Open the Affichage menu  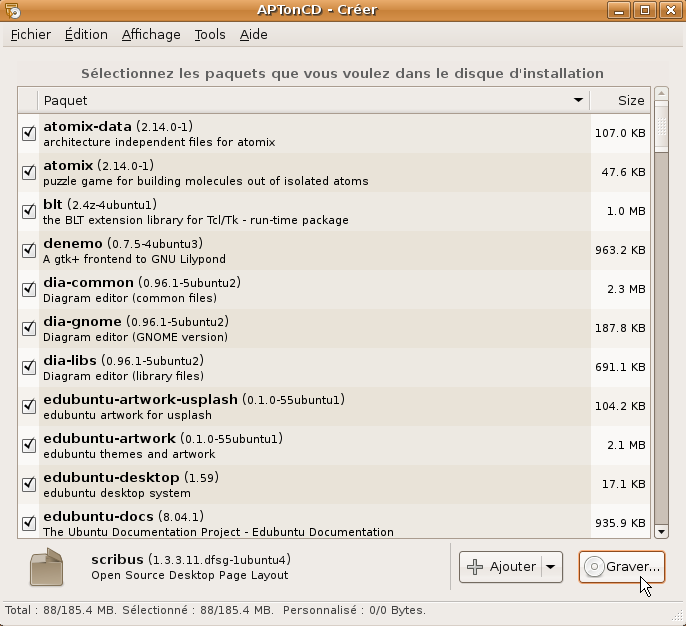pyautogui.click(x=151, y=35)
